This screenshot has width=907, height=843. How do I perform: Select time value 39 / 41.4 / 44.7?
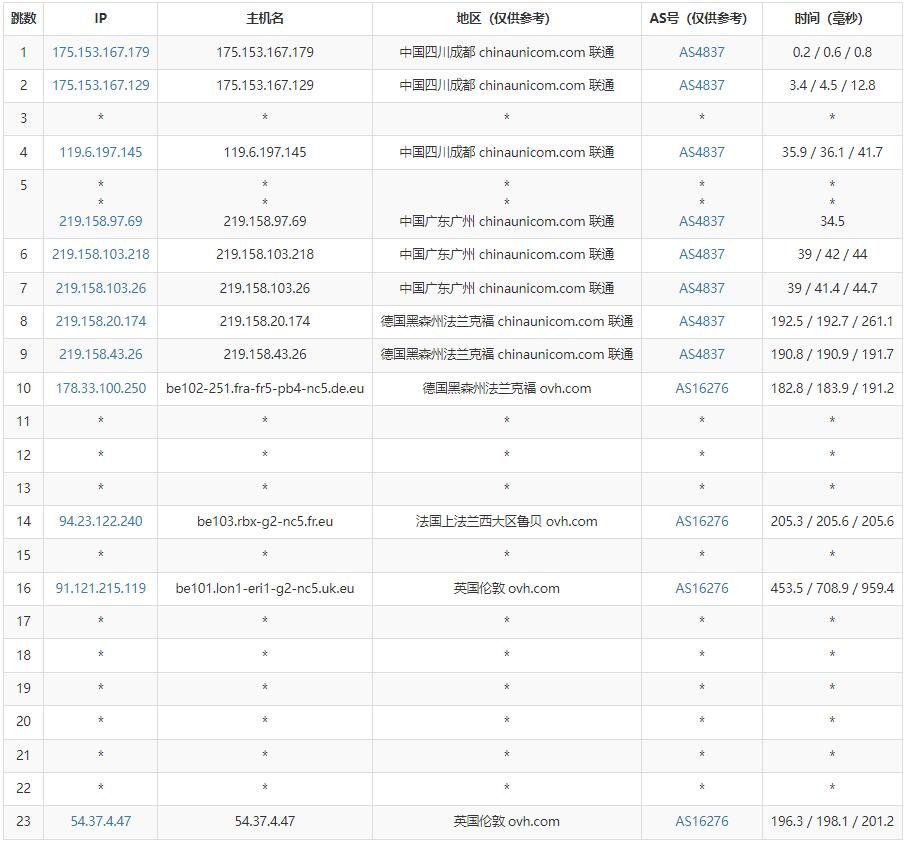pos(832,288)
